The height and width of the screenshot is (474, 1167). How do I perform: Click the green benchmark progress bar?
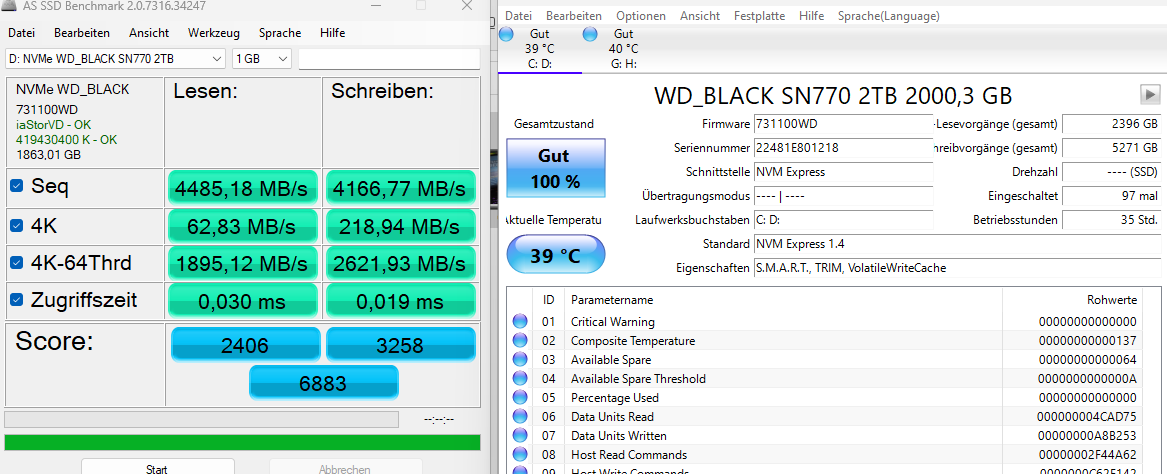(x=242, y=443)
